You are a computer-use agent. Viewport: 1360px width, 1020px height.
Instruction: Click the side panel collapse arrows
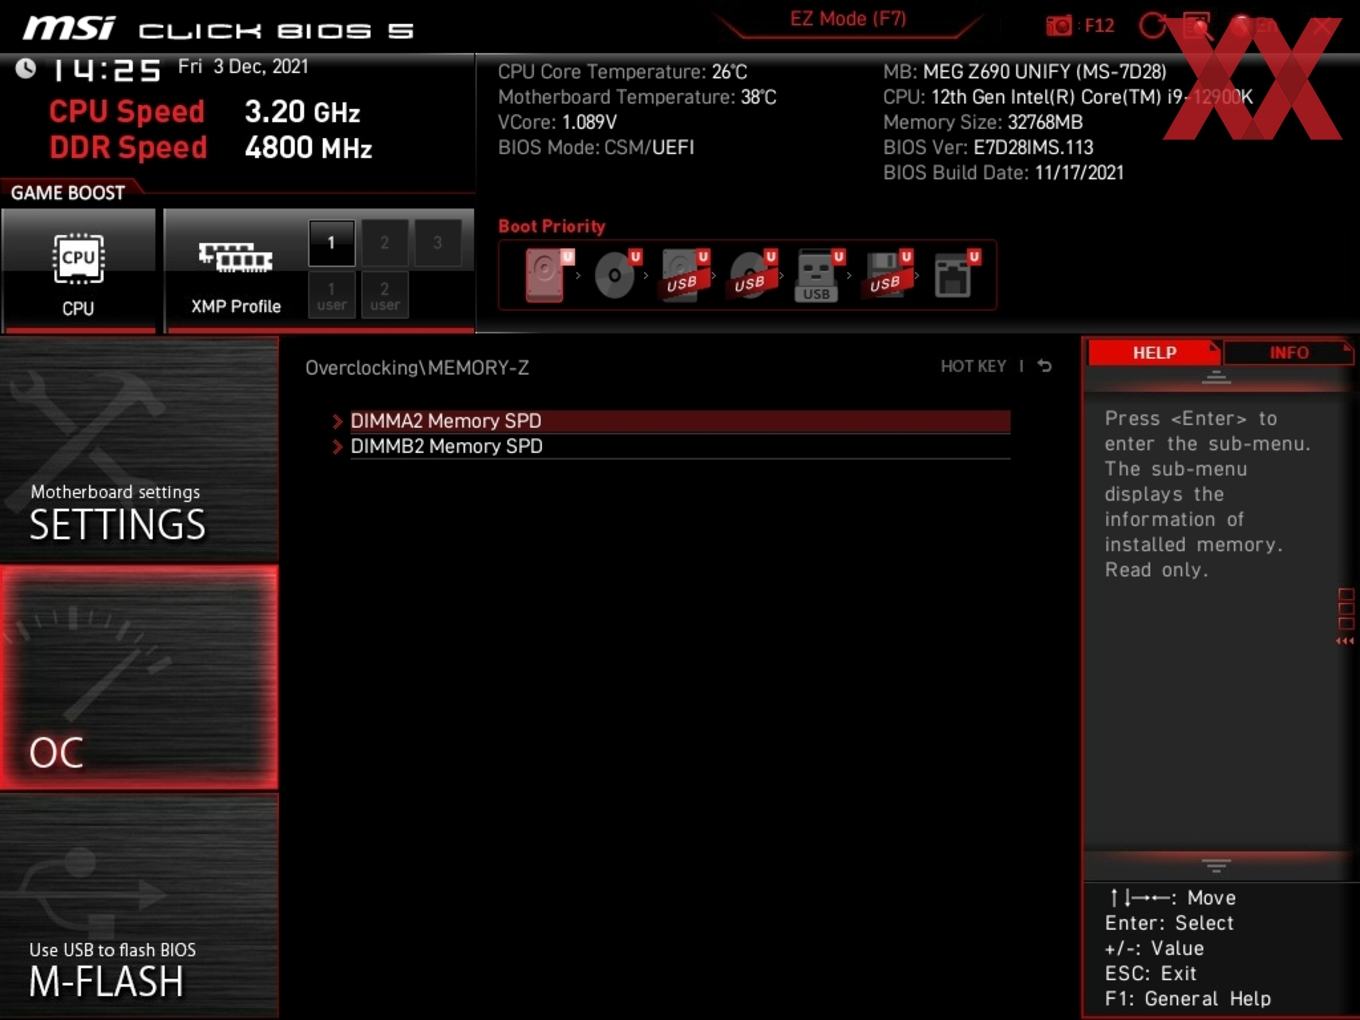[x=1345, y=641]
